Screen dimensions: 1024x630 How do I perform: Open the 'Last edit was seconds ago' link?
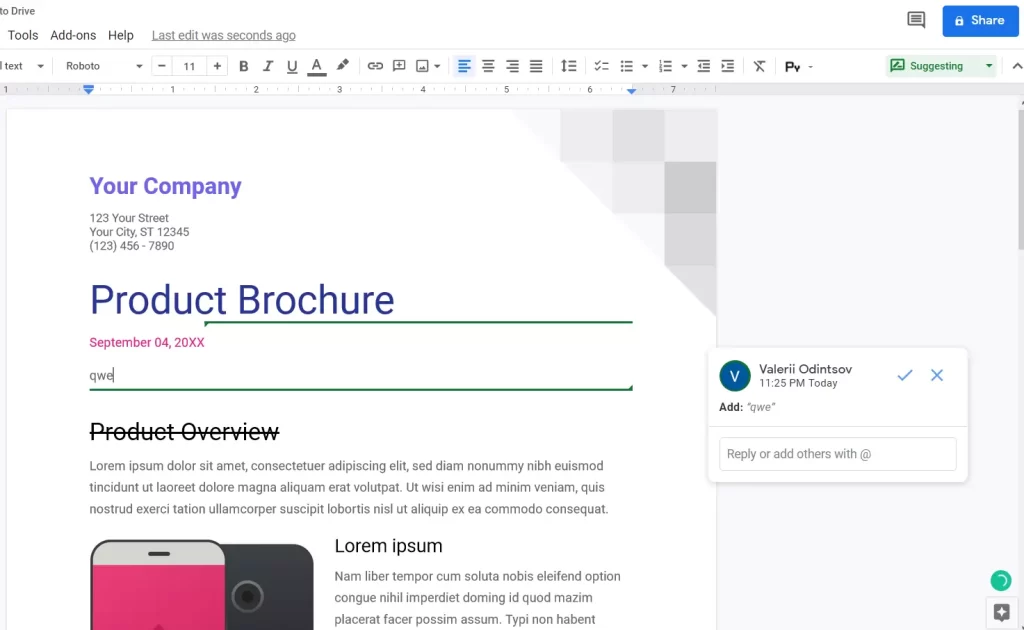(x=223, y=35)
